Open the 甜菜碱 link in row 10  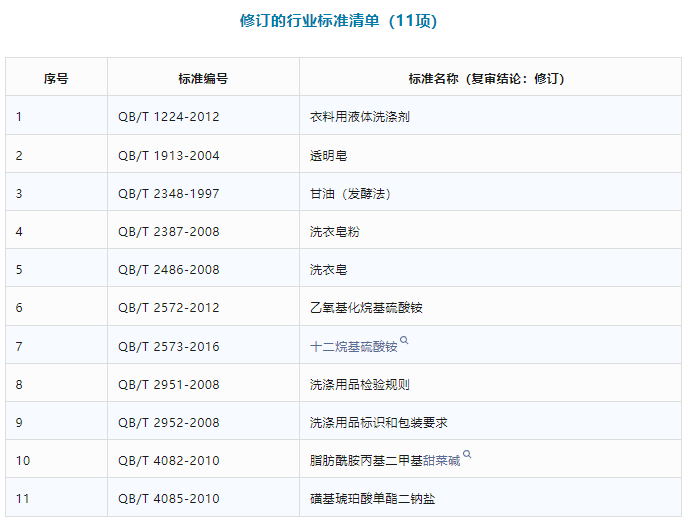[x=442, y=461]
